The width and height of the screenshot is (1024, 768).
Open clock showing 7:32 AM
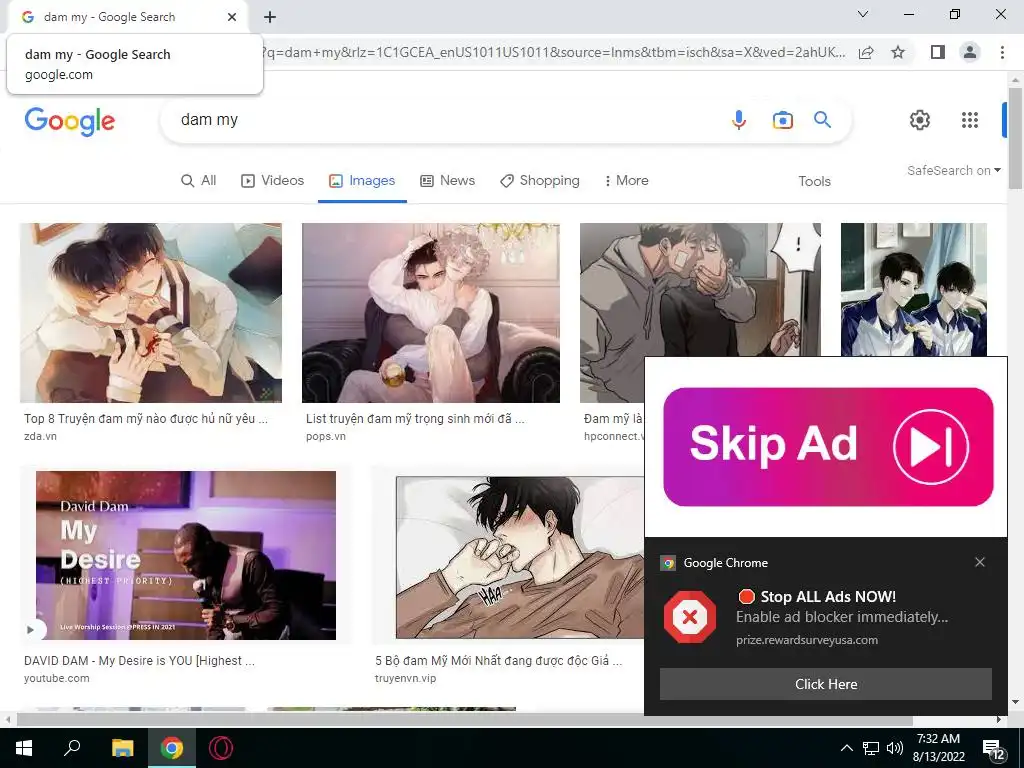(x=938, y=748)
